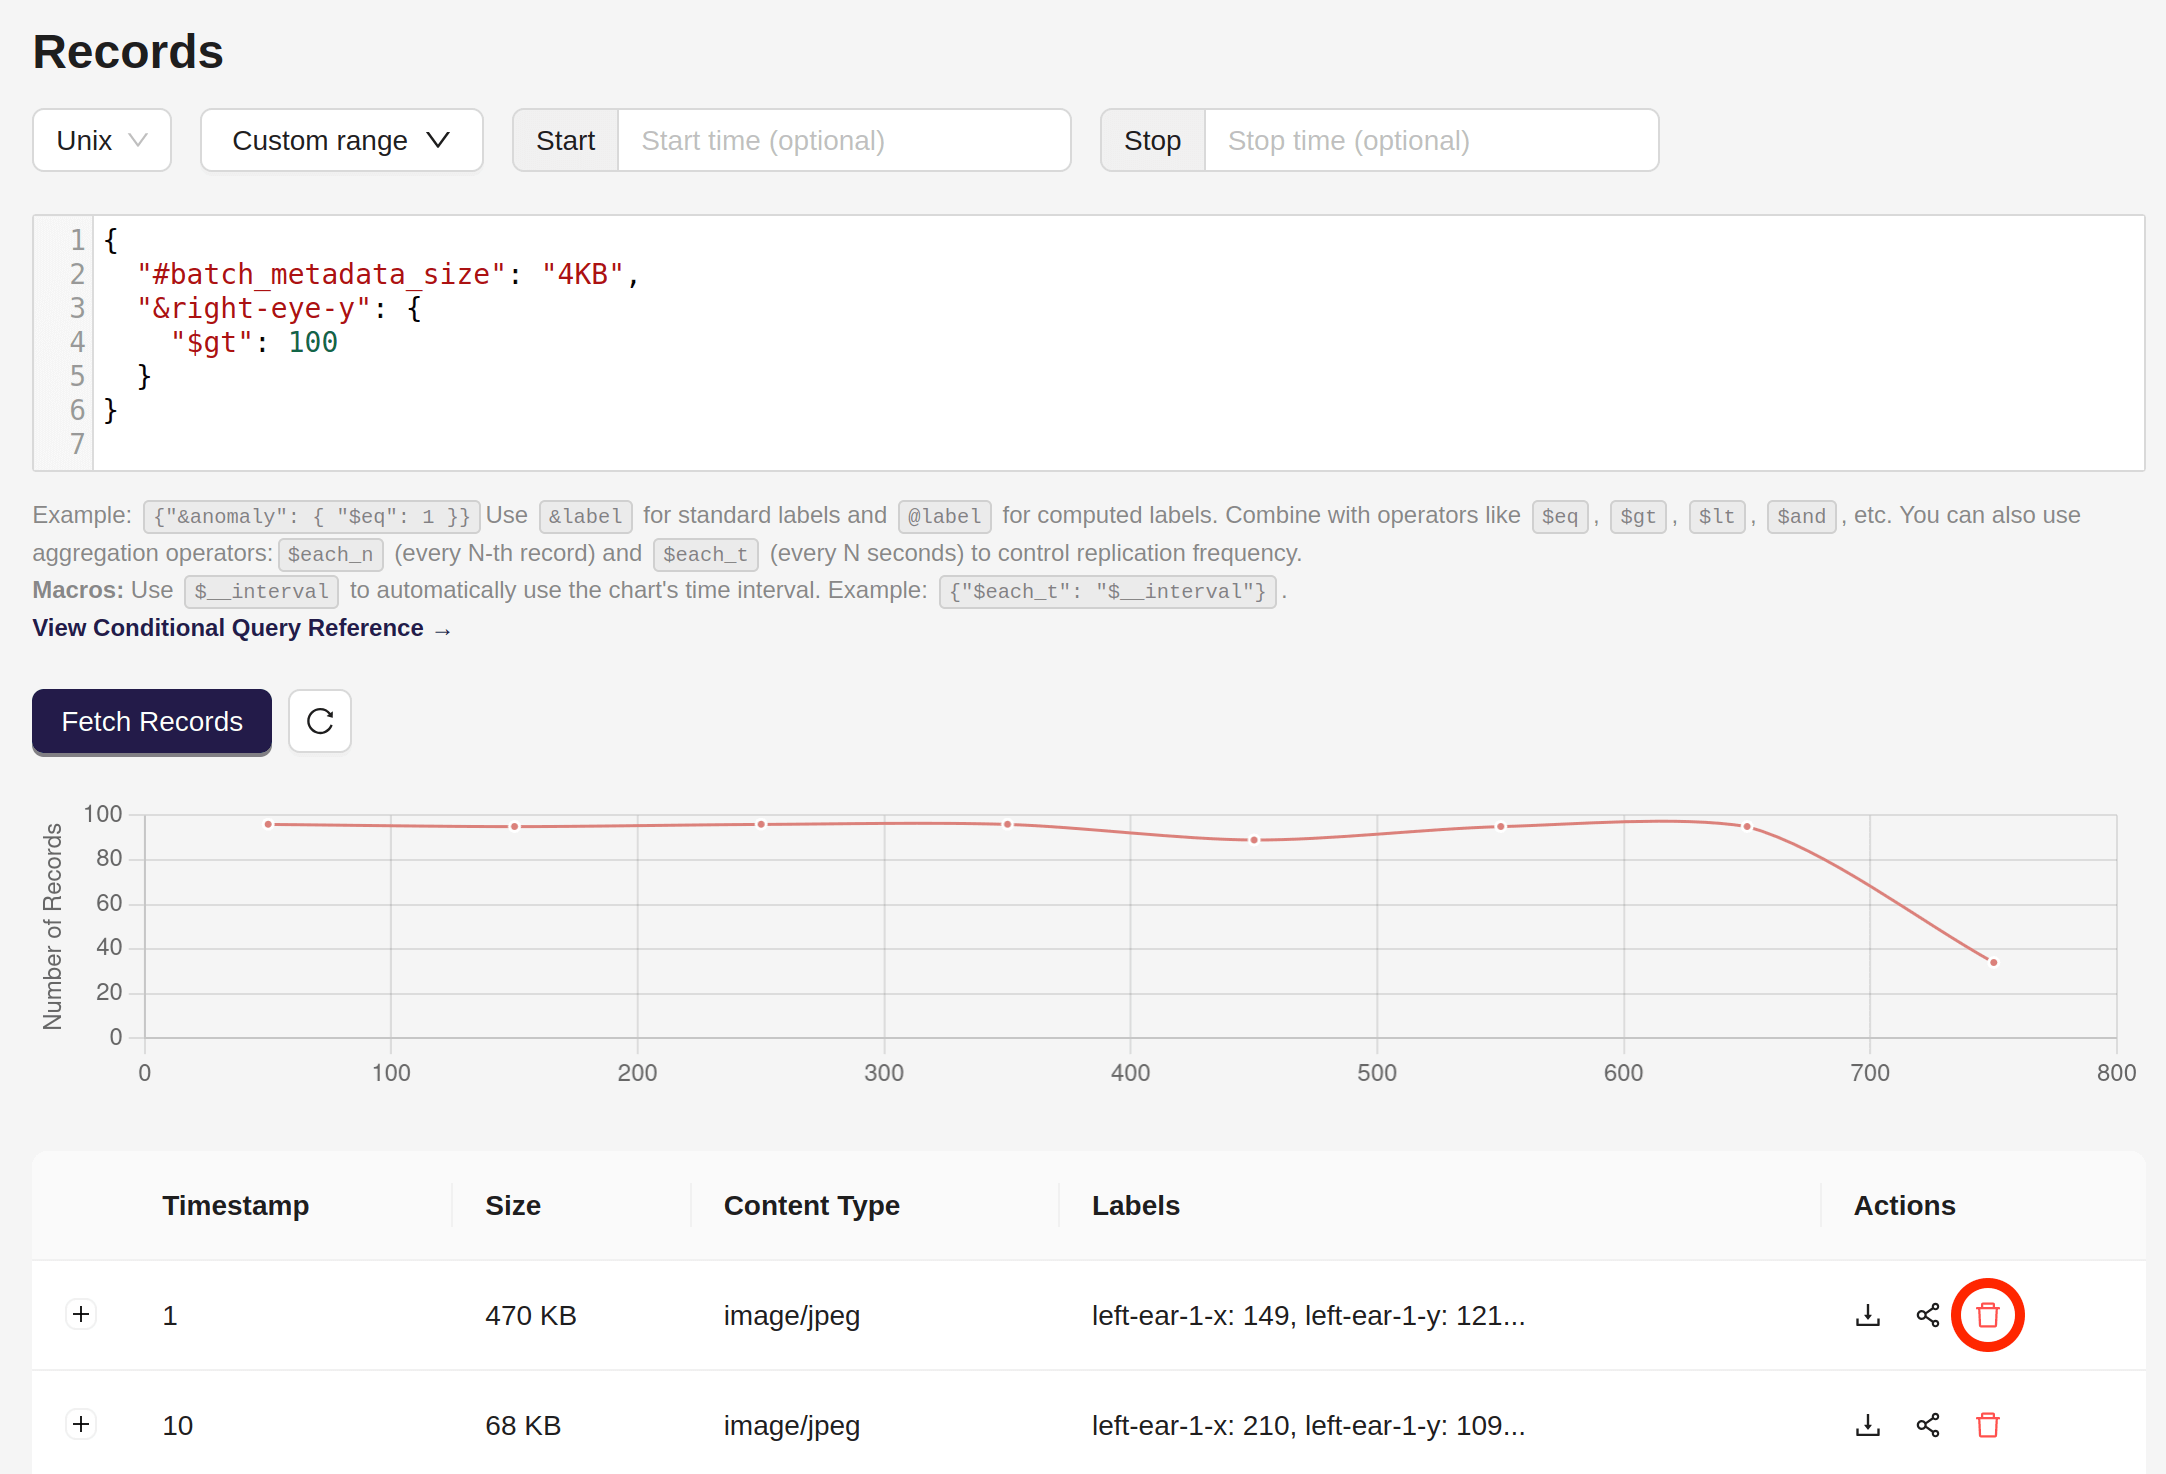The height and width of the screenshot is (1474, 2166).
Task: Share the record with timestamp 10
Action: click(1927, 1425)
